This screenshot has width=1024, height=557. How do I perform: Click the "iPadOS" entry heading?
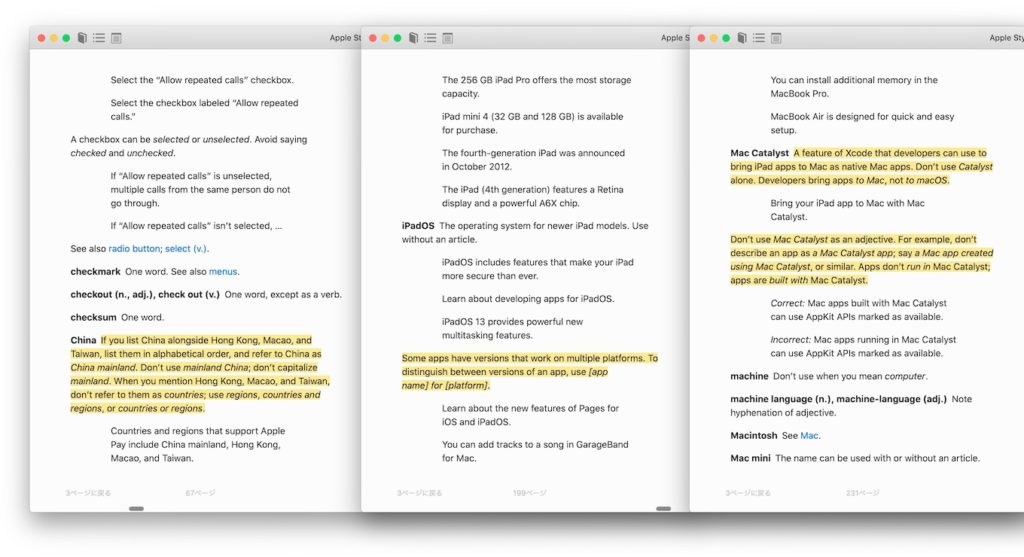click(418, 226)
